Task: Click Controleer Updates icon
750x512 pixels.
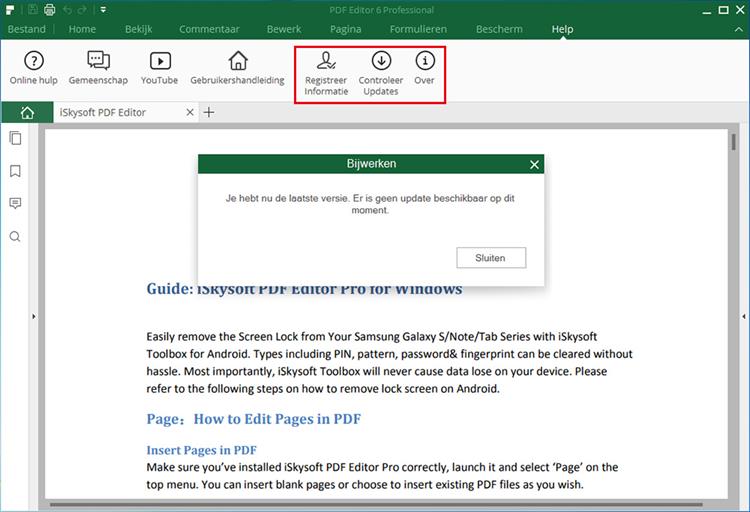Action: point(381,74)
